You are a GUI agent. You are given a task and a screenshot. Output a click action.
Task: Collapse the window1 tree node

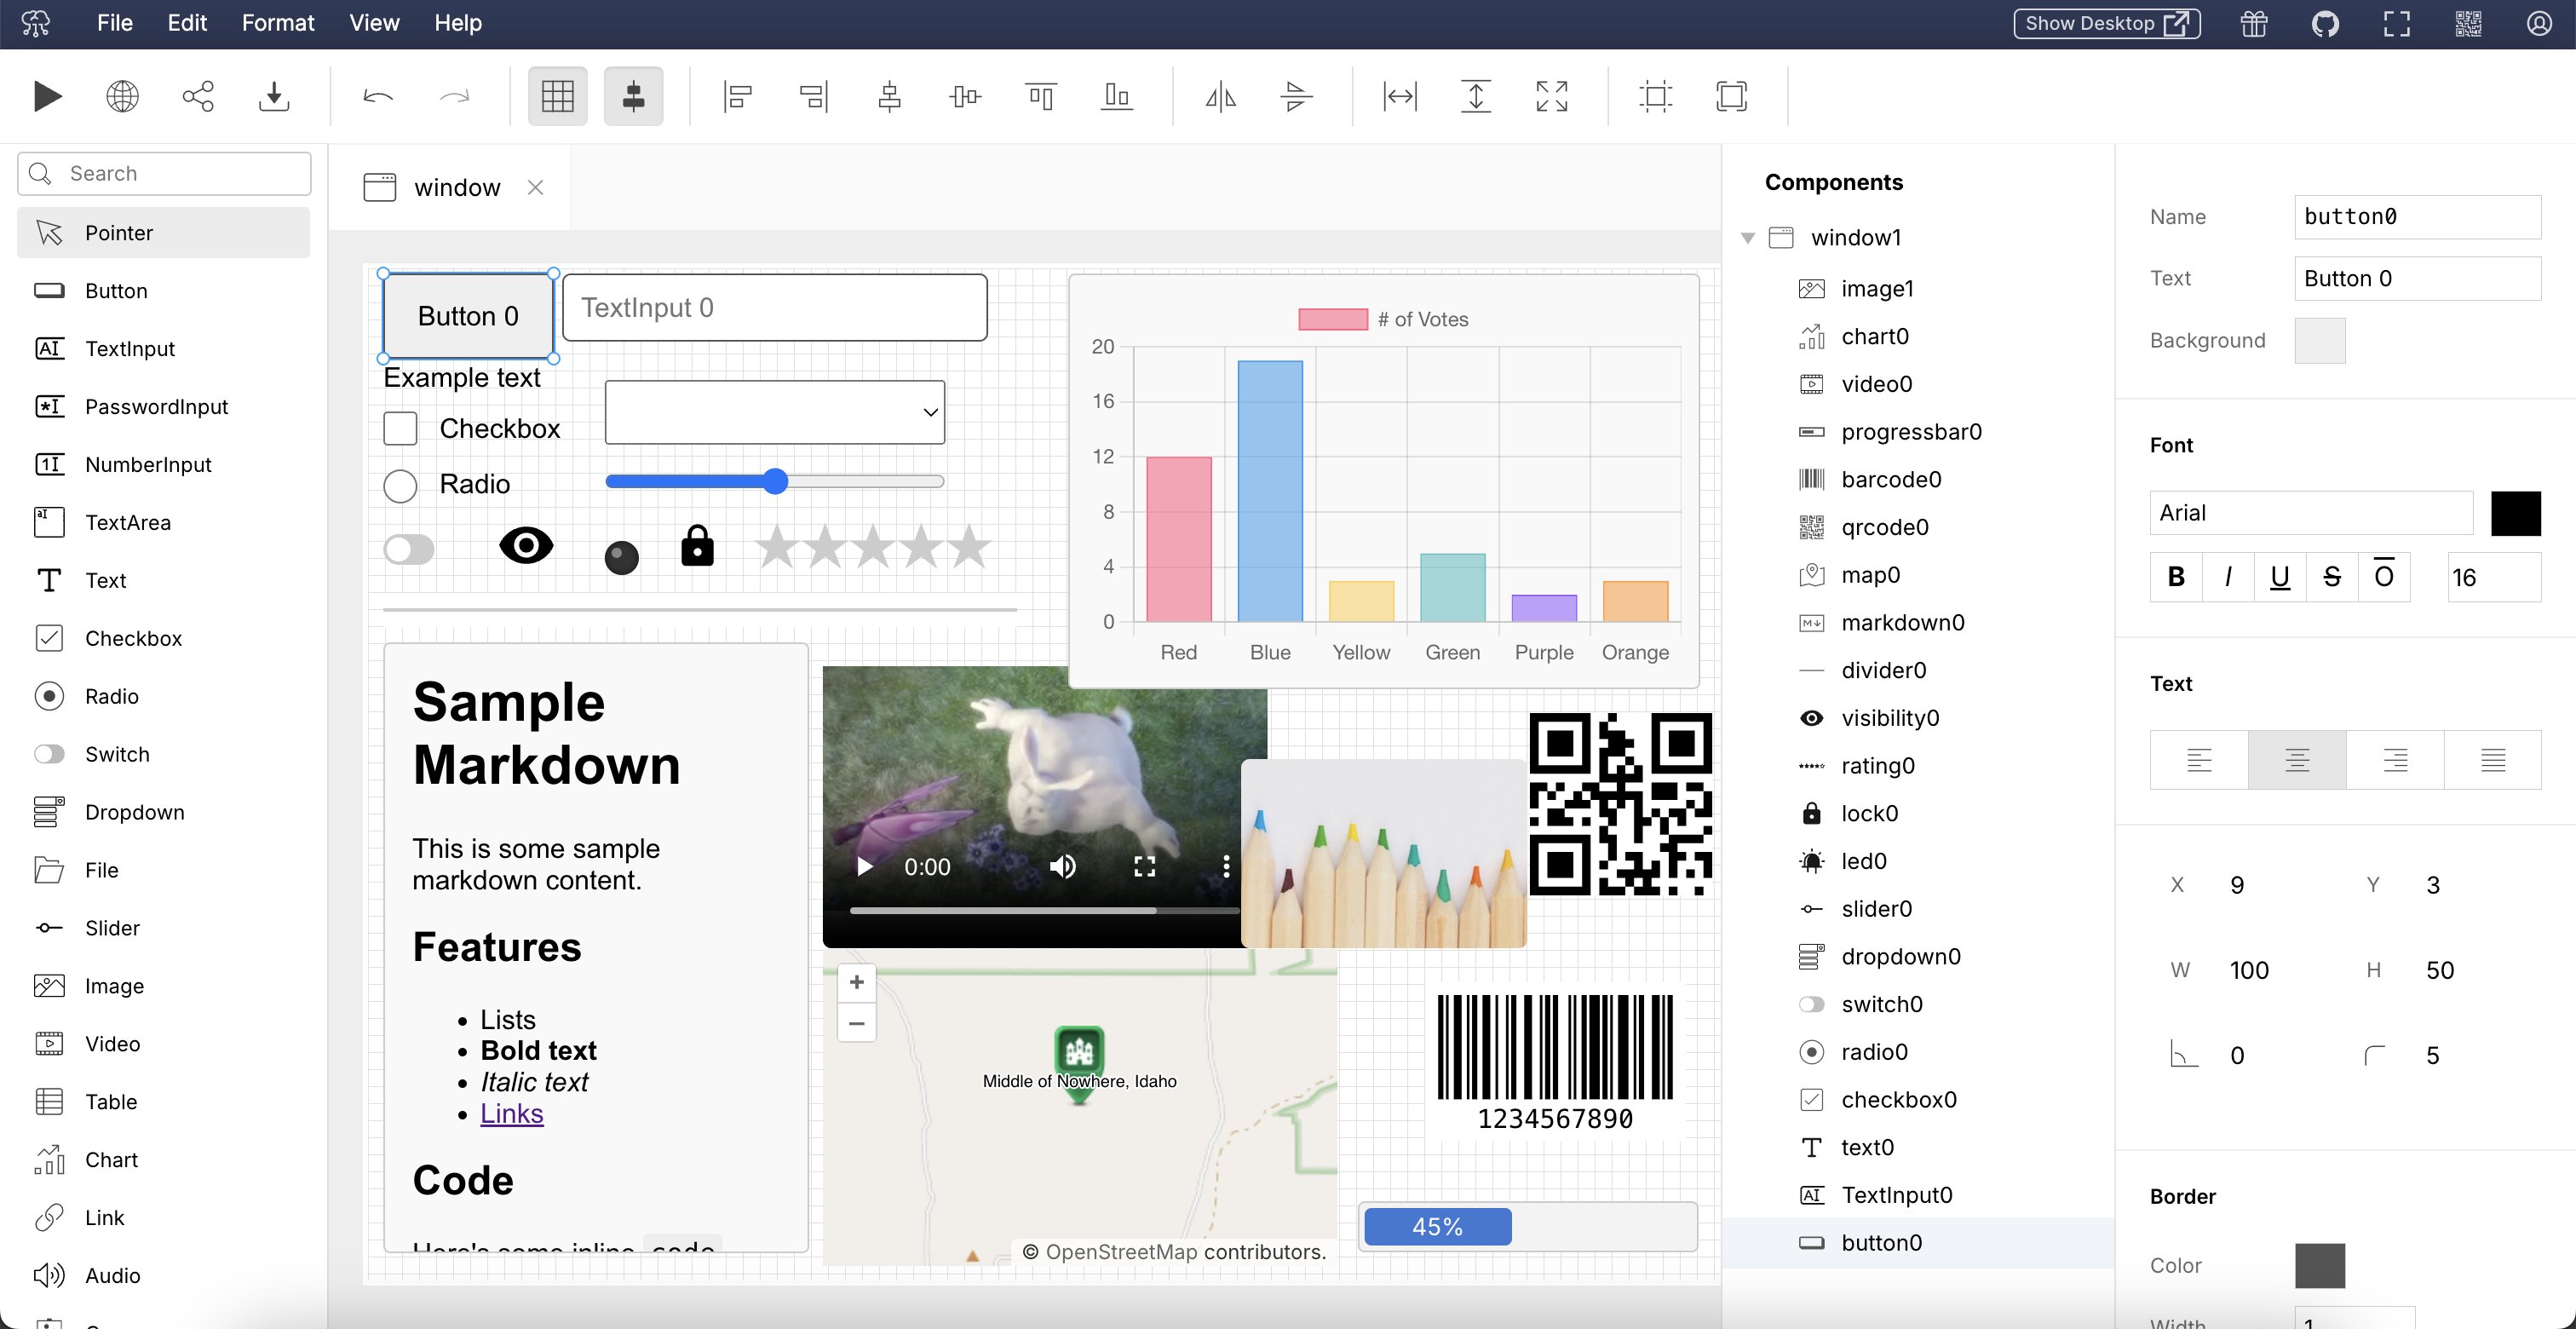pos(1748,238)
